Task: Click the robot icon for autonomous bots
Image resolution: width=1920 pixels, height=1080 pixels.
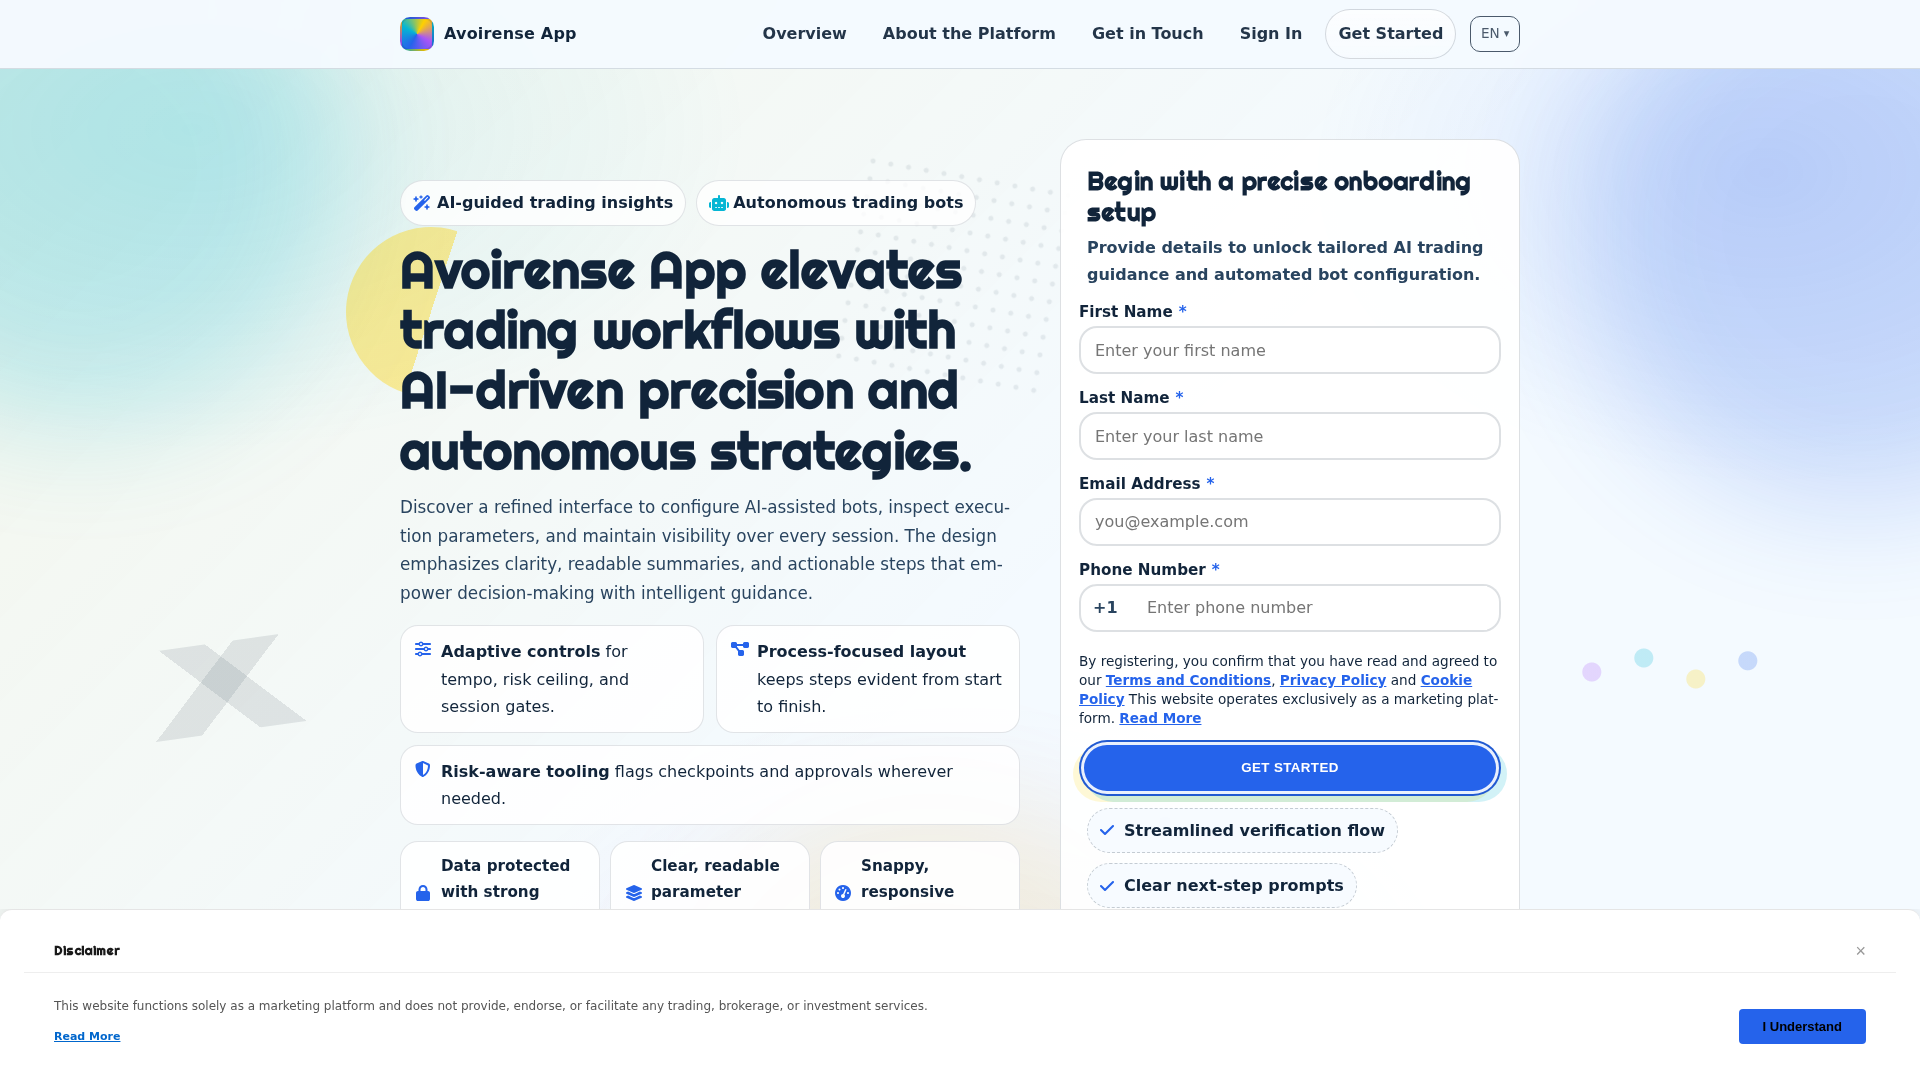Action: click(x=718, y=204)
